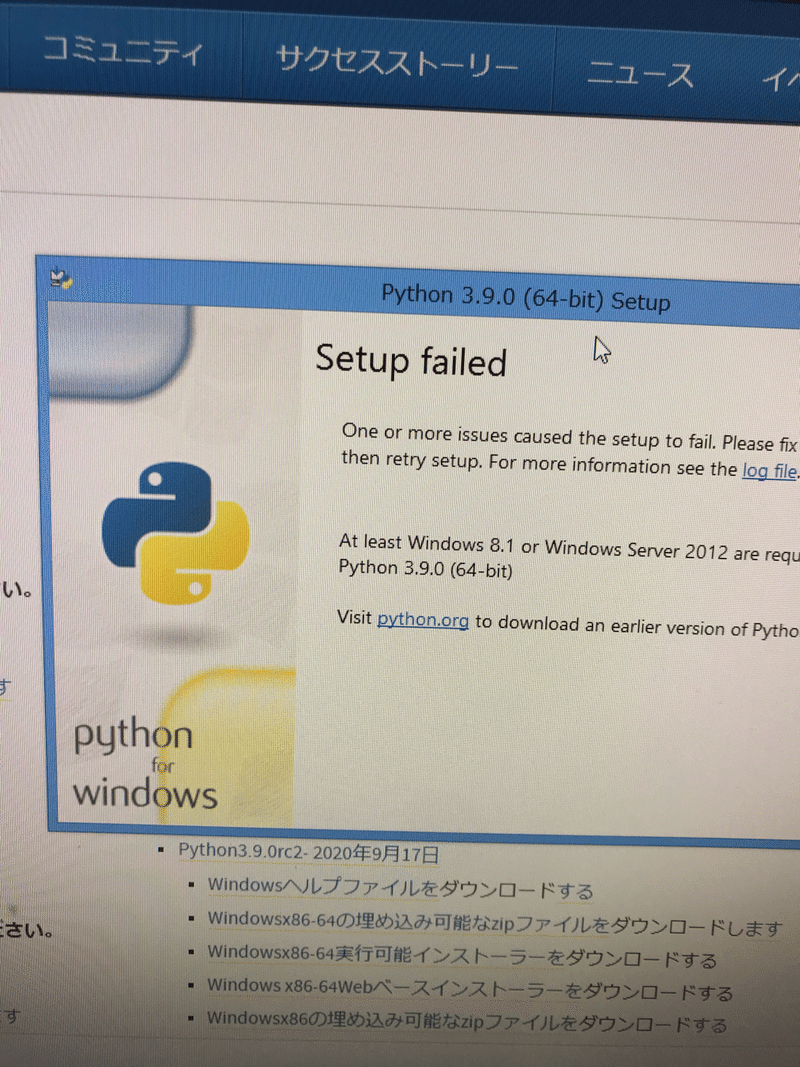Download Windowsx86の埋め込み可能なzipファイル link
Viewport: 800px width, 1067px height.
[467, 1020]
